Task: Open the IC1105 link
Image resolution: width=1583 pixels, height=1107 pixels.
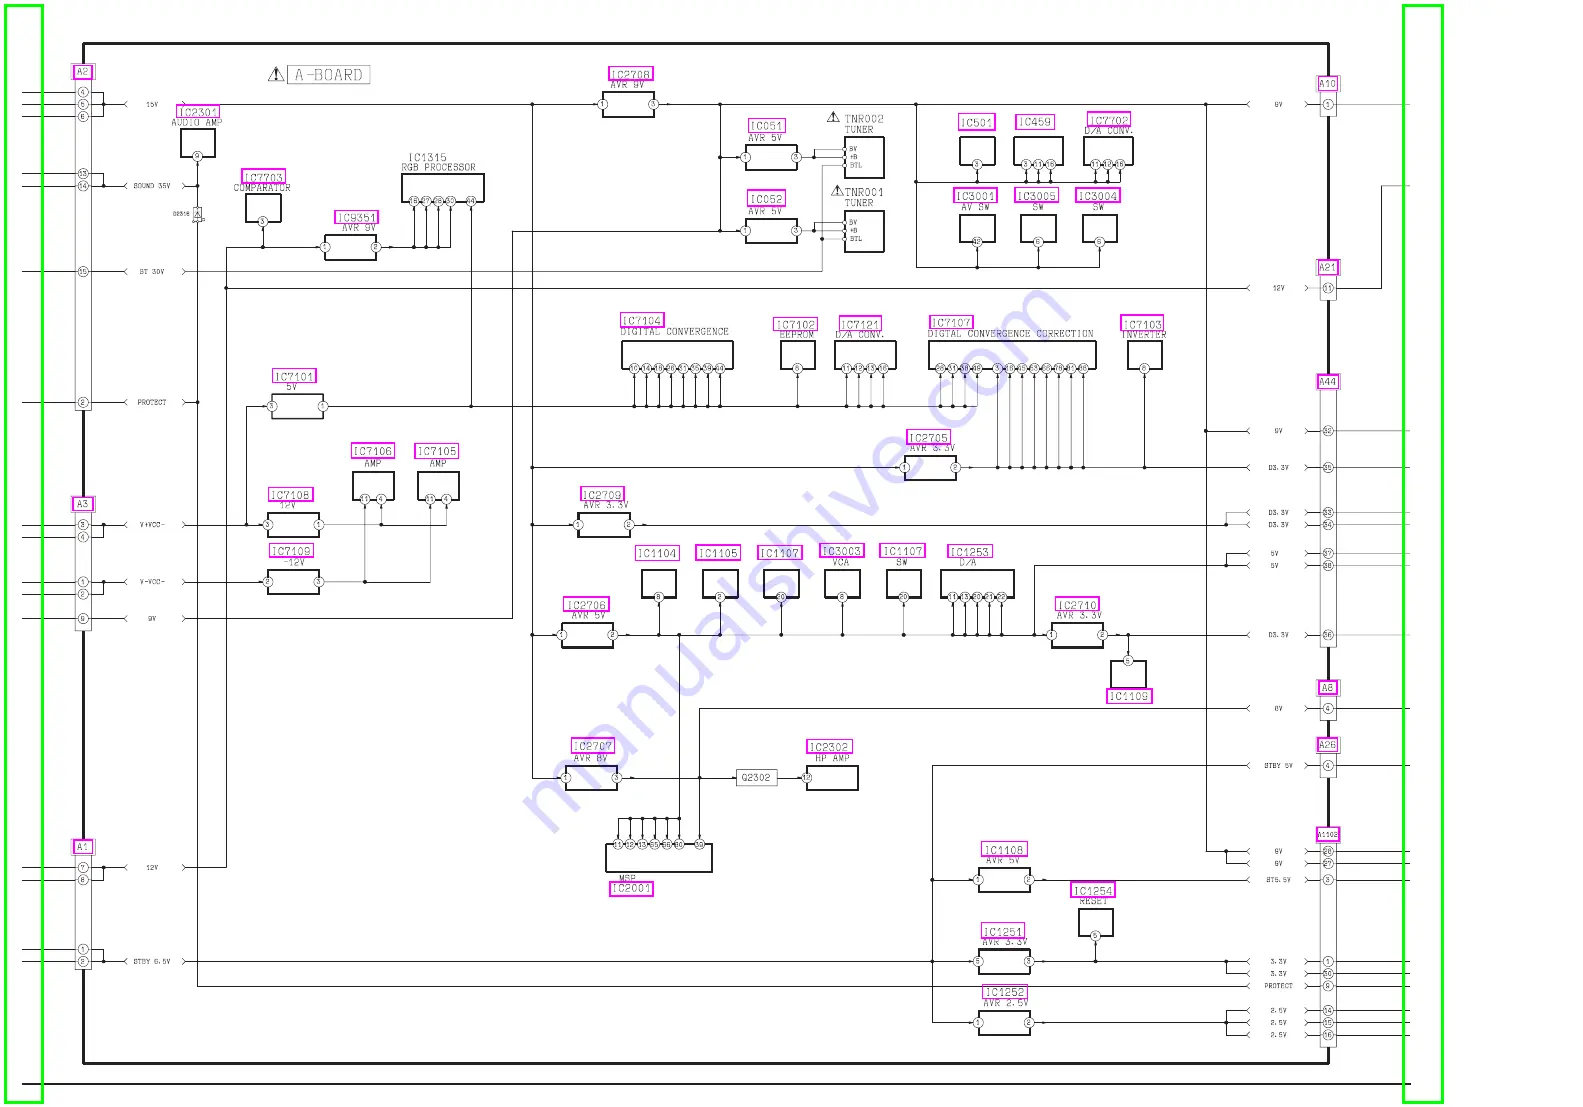Action: pyautogui.click(x=719, y=554)
